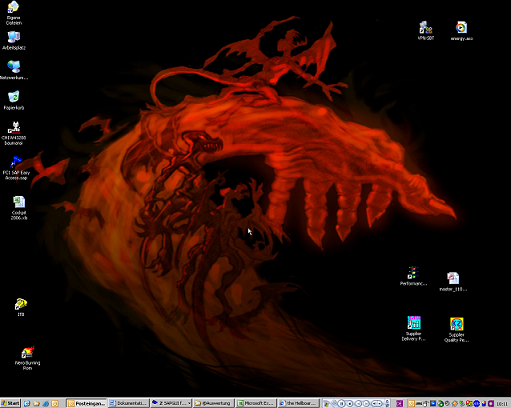Image resolution: width=511 pixels, height=408 pixels.
Task: Click the purple tray icon beside the clock
Action: (491, 404)
